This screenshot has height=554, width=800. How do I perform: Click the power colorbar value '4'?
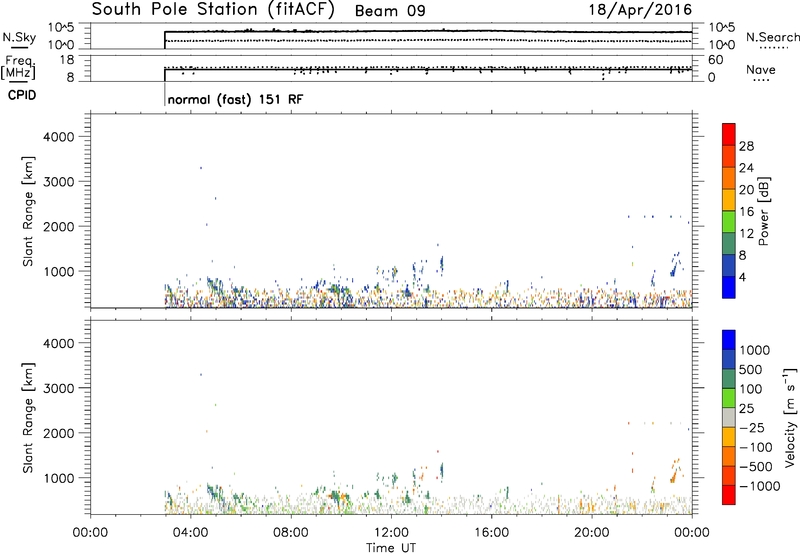743,277
